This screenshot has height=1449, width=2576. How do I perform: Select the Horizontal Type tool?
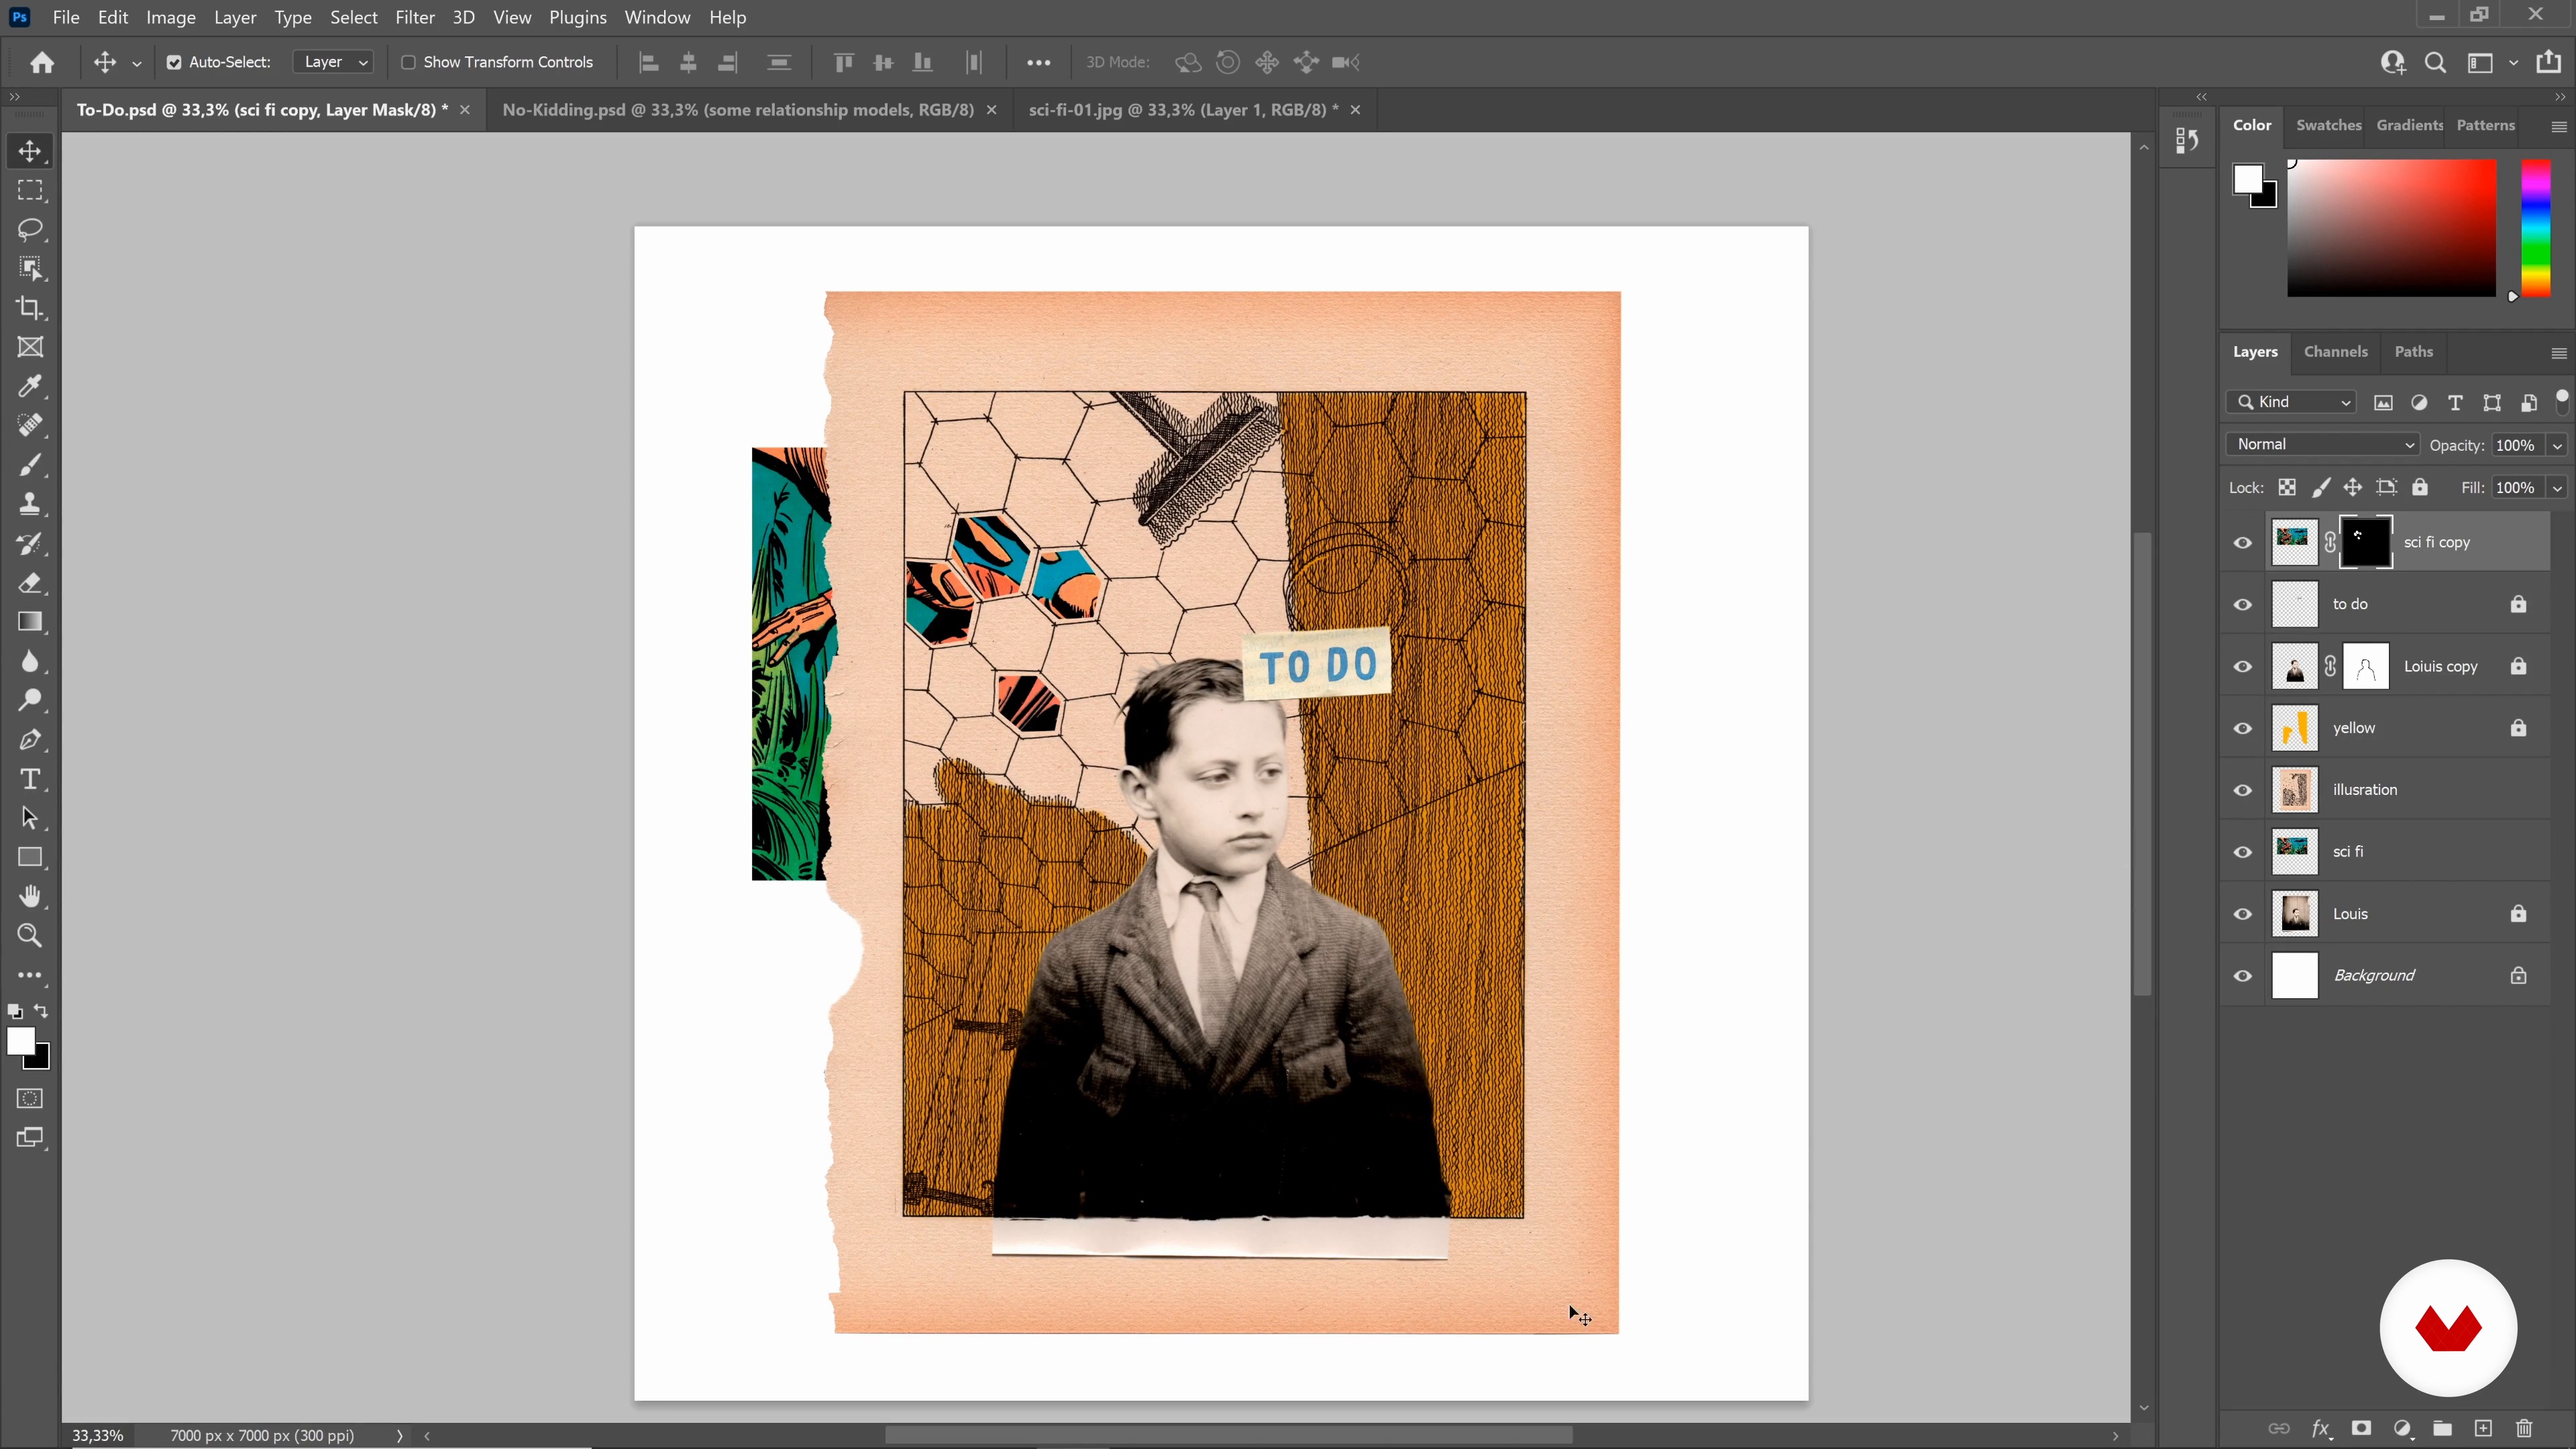pyautogui.click(x=30, y=779)
